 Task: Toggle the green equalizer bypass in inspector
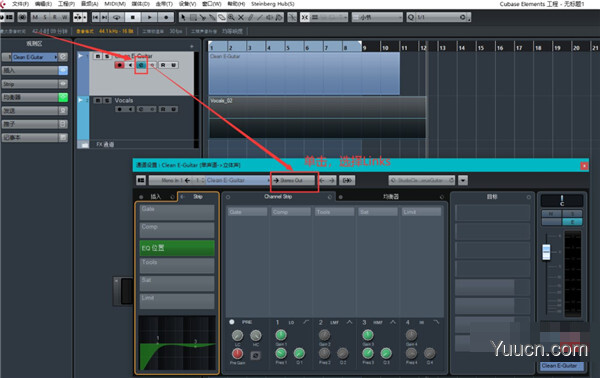63,97
